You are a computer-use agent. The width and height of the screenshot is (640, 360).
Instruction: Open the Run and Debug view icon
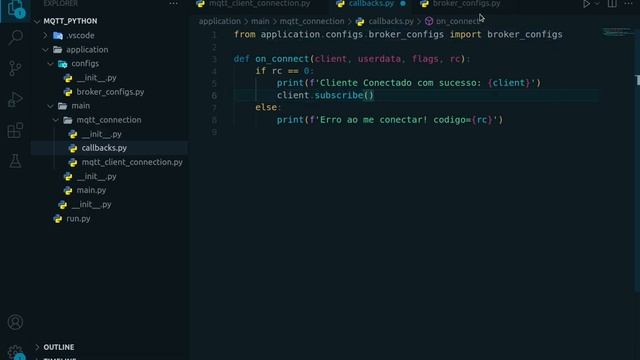(15, 99)
